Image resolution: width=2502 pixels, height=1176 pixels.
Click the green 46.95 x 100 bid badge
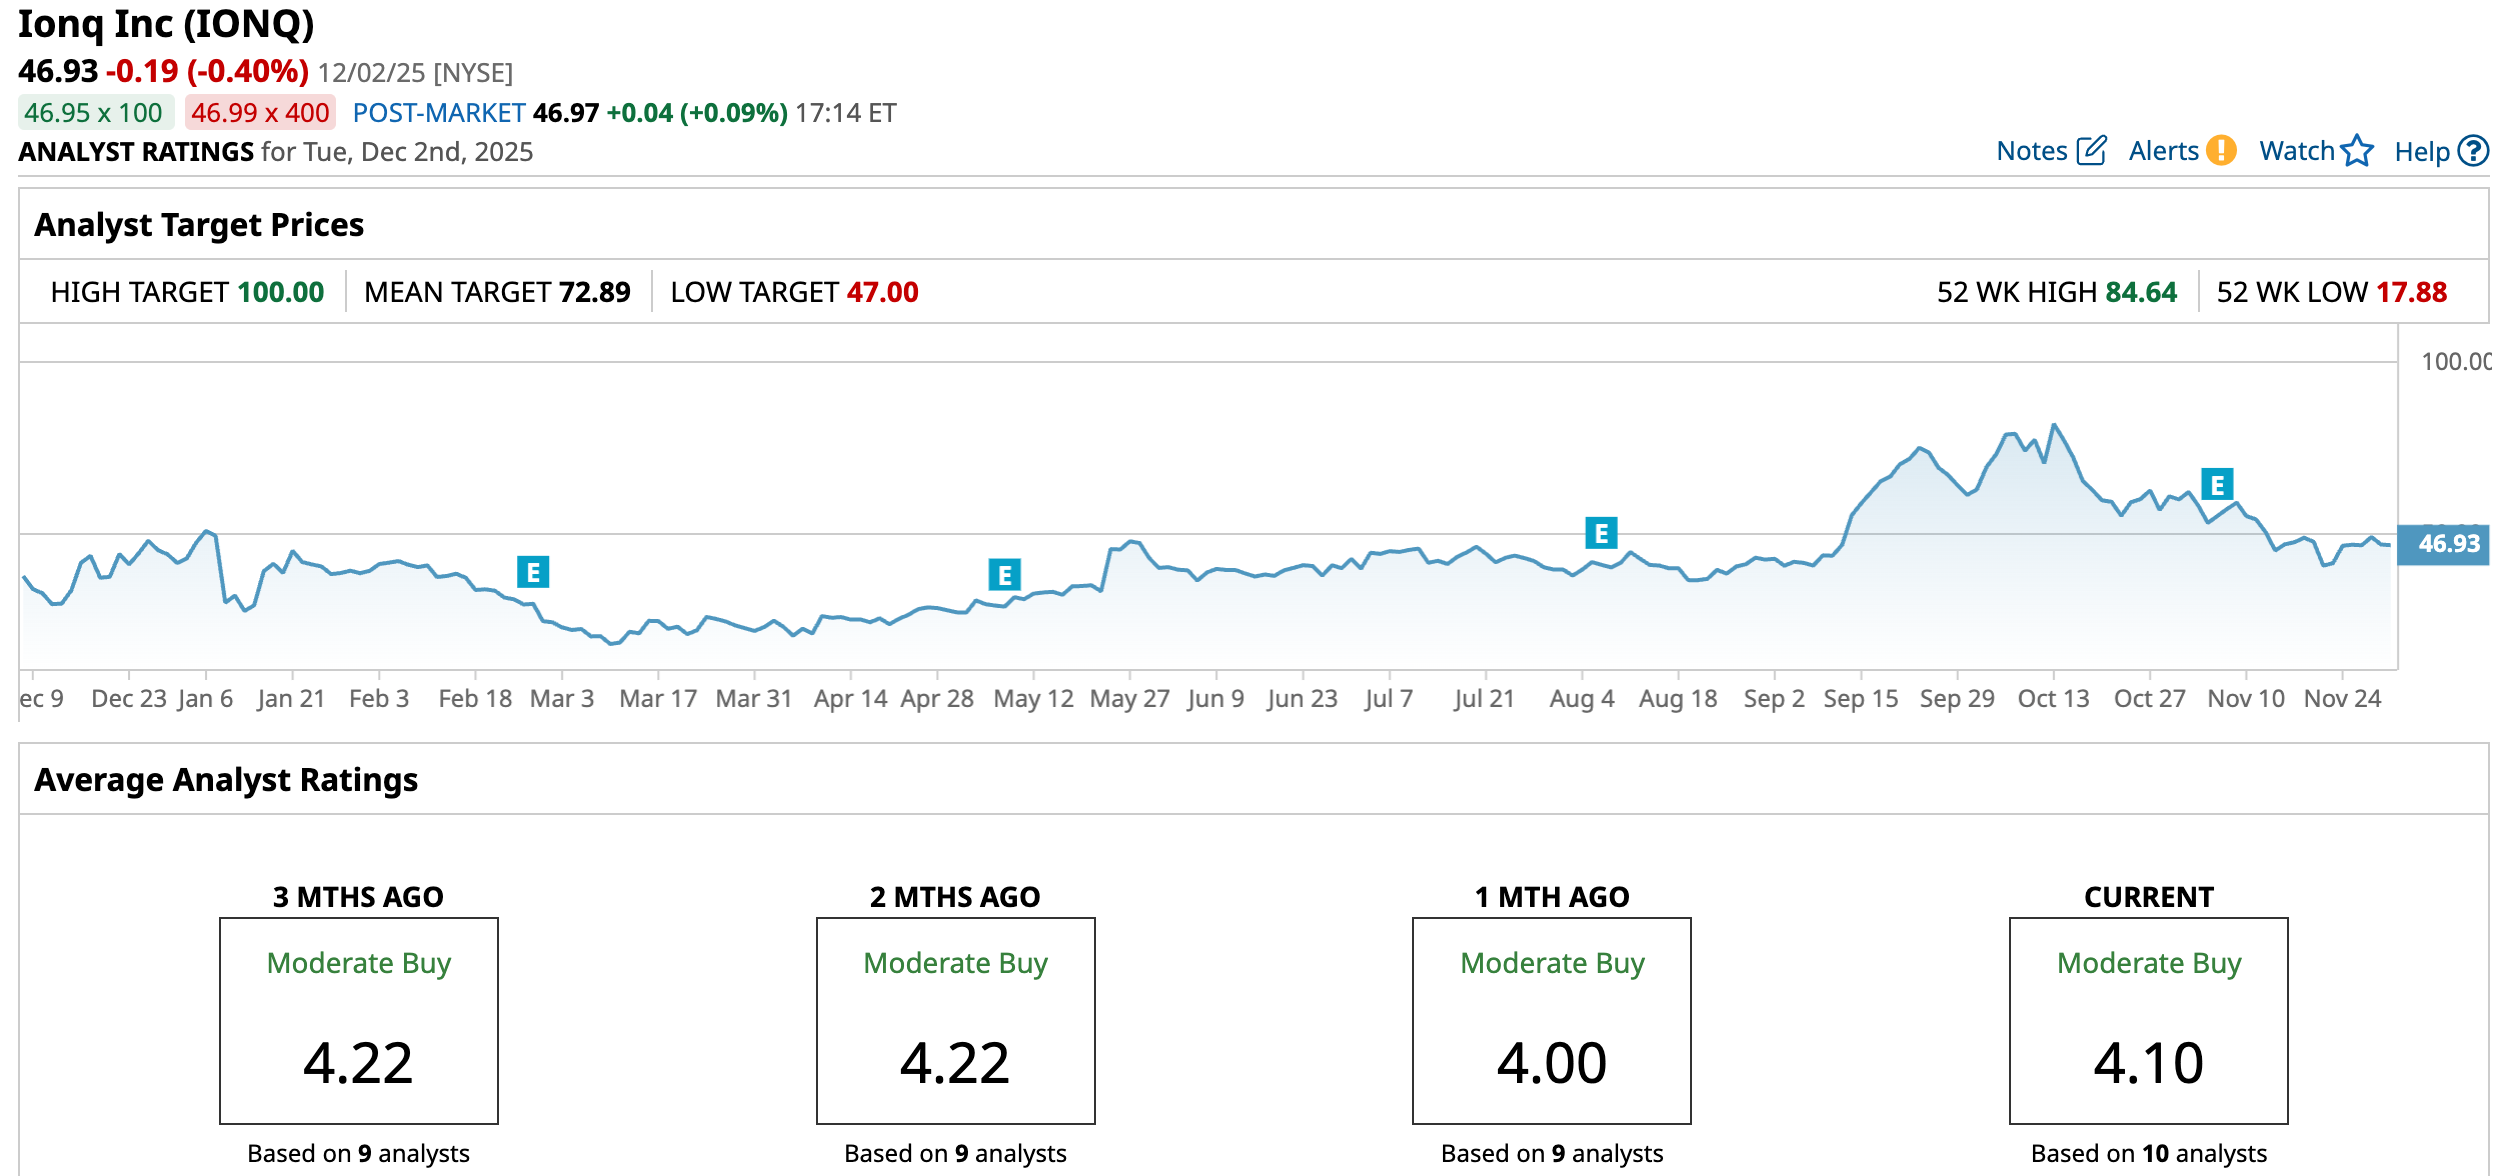click(x=94, y=113)
